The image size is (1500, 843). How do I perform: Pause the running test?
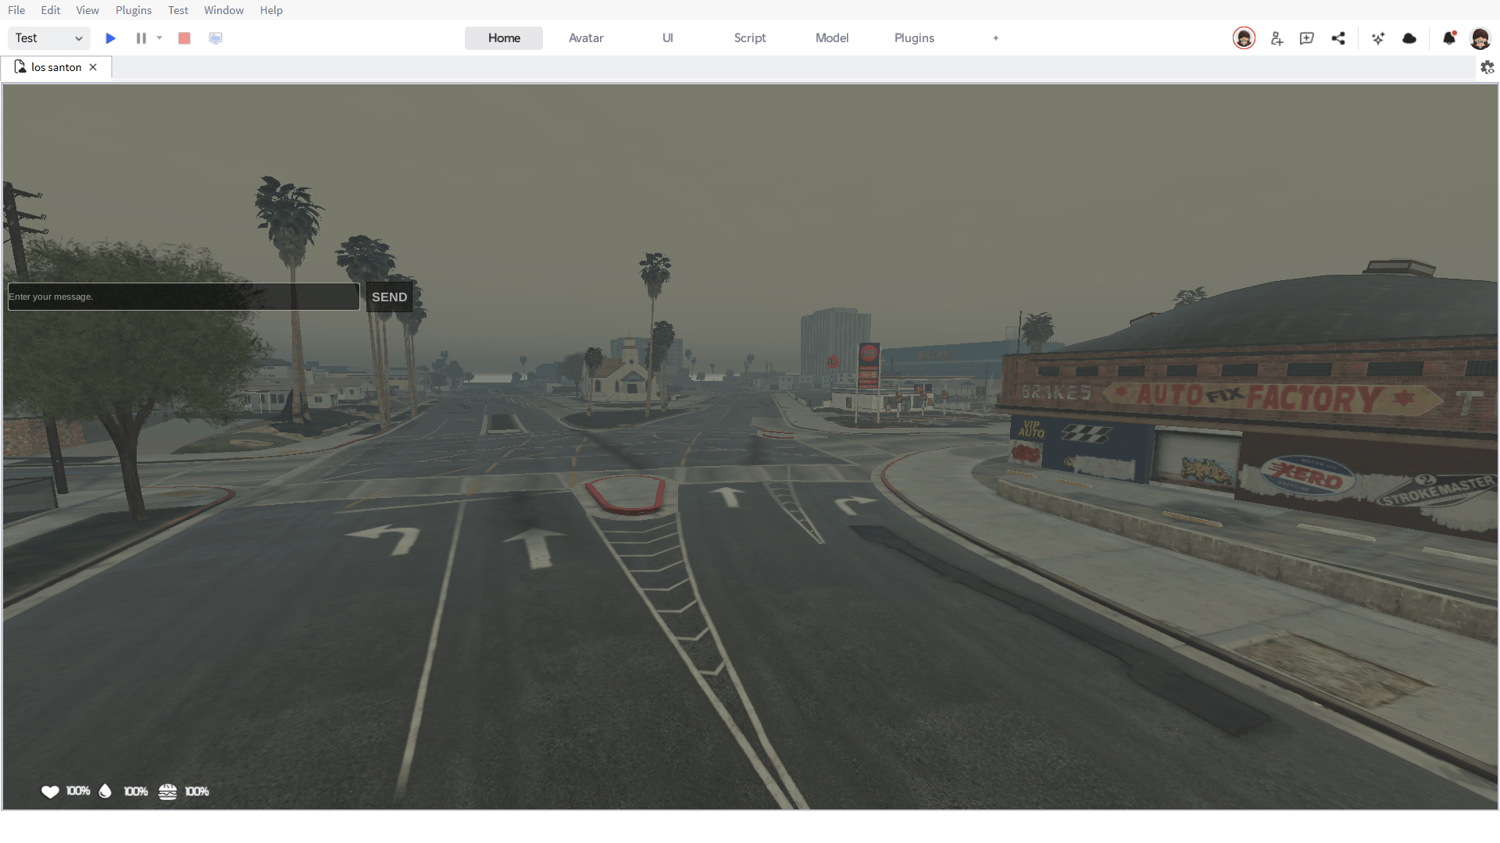[141, 38]
